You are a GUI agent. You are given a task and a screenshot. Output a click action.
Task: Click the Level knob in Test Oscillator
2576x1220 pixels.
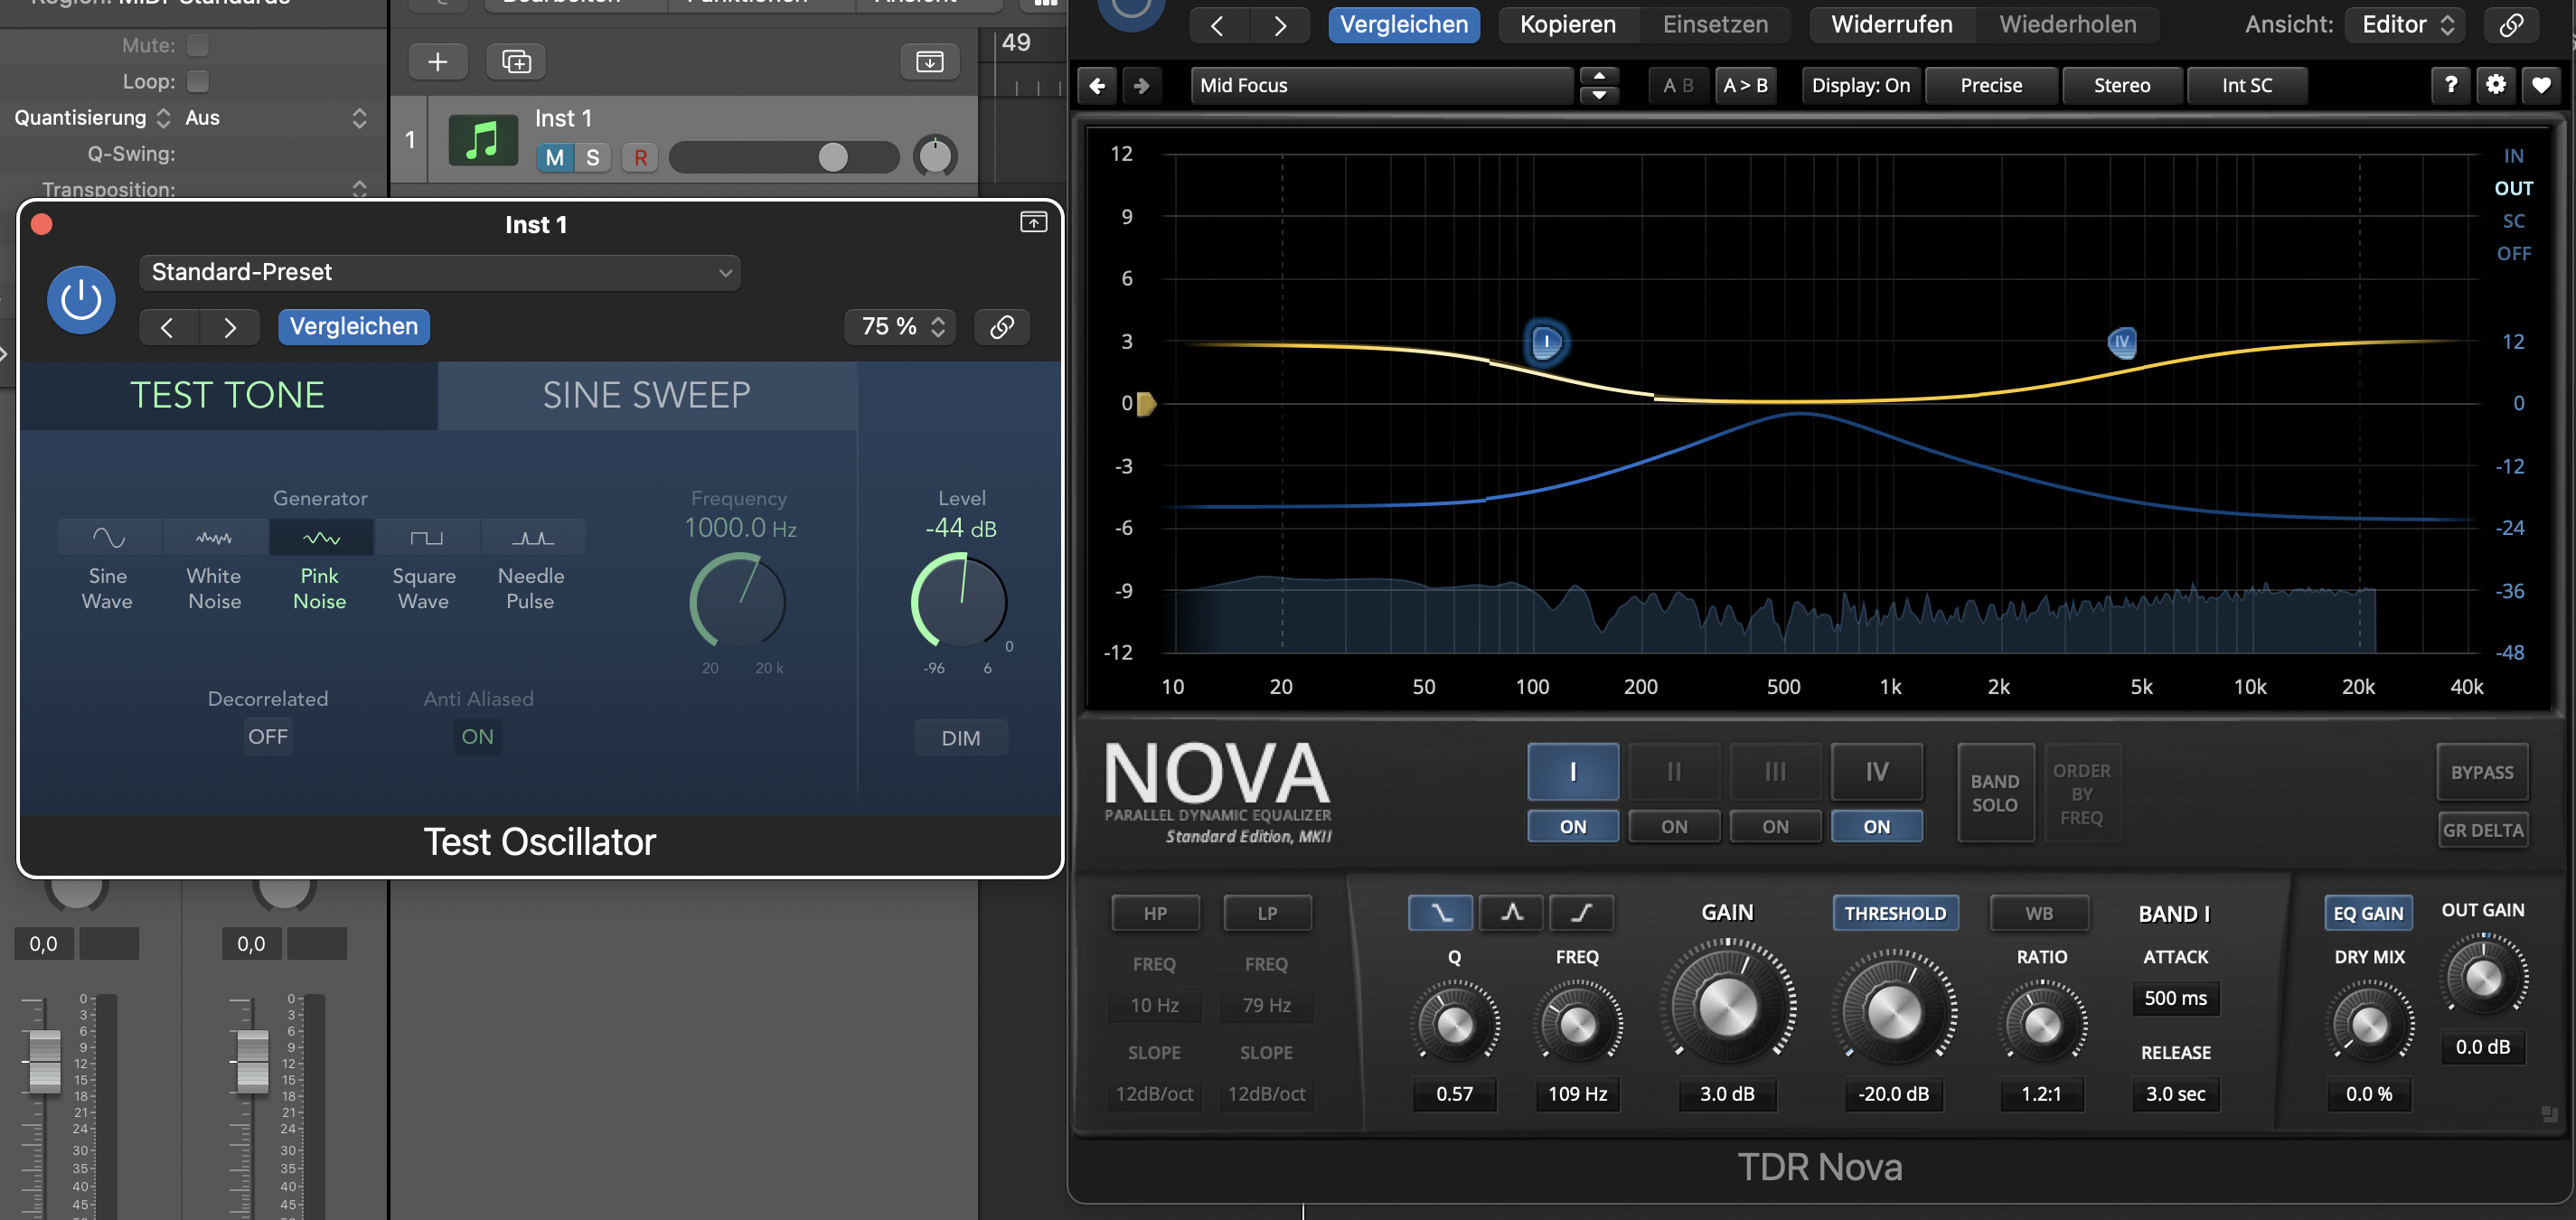click(960, 602)
